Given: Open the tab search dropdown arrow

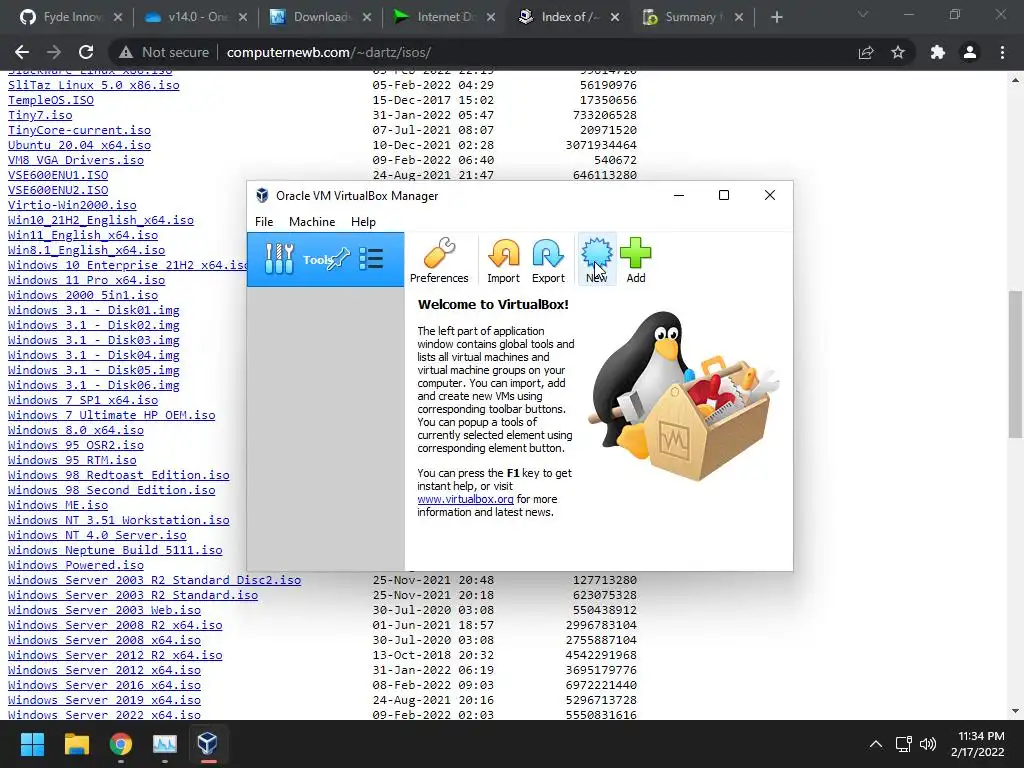Looking at the screenshot, I should tap(863, 14).
